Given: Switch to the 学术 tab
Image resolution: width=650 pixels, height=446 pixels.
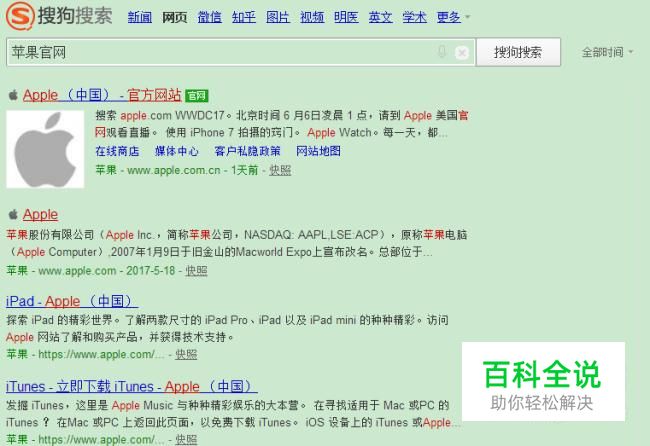Looking at the screenshot, I should 415,17.
